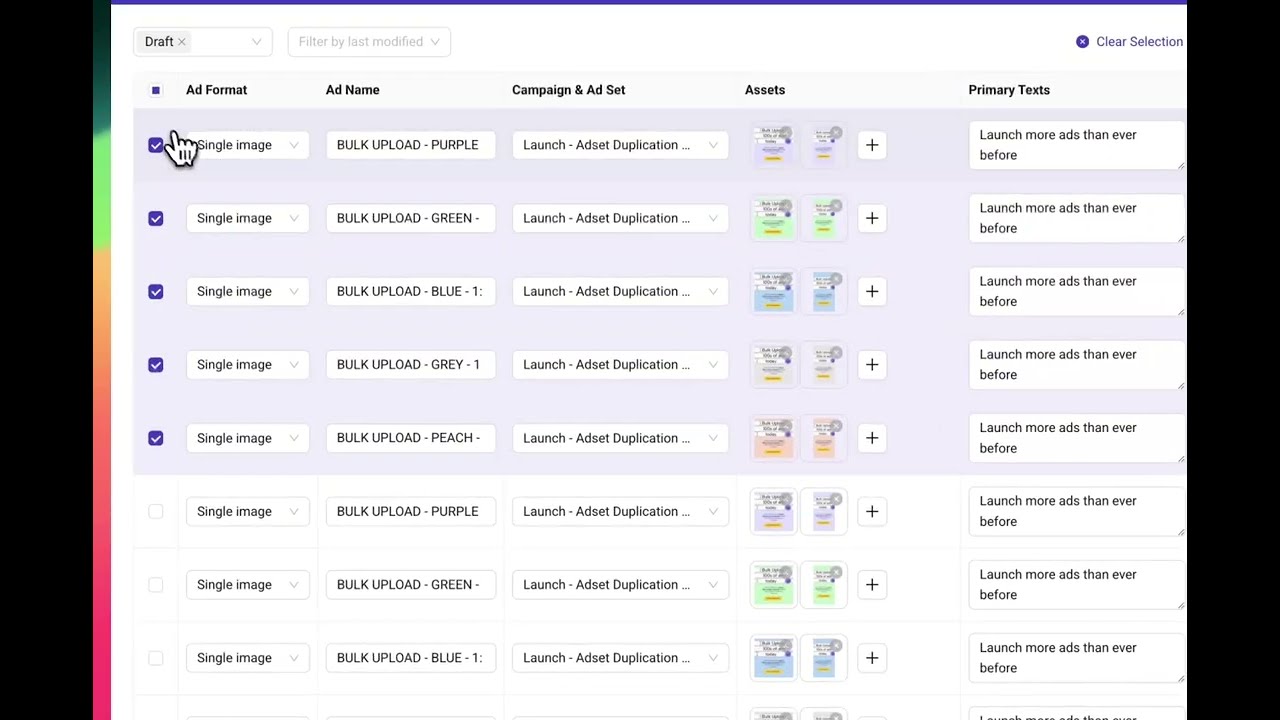This screenshot has height=720, width=1280.
Task: Click the Clear Selection link
Action: pos(1139,42)
